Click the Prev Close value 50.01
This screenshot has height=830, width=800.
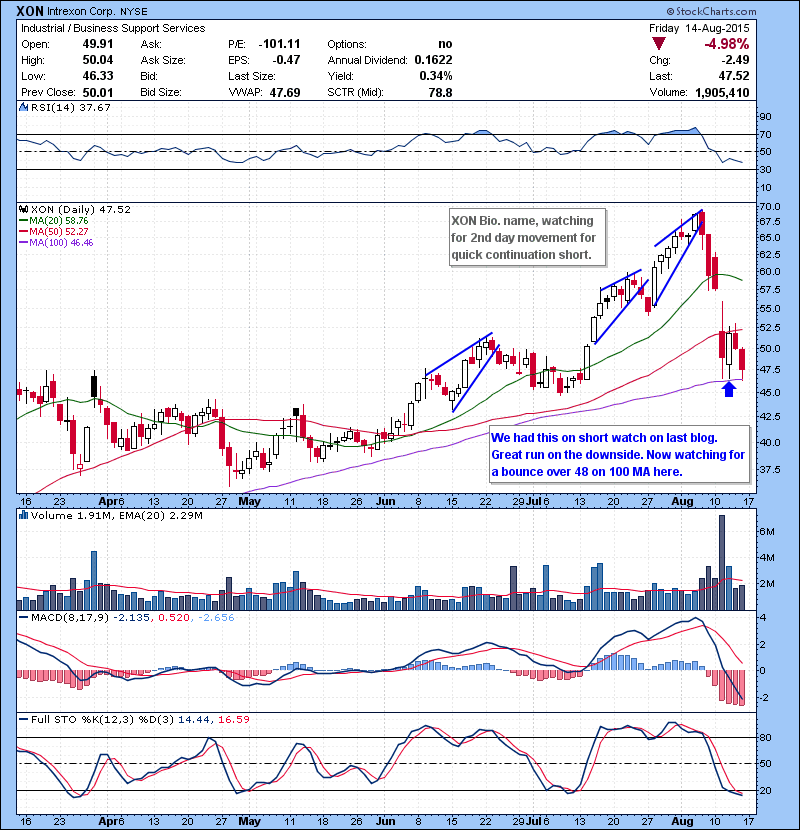98,92
